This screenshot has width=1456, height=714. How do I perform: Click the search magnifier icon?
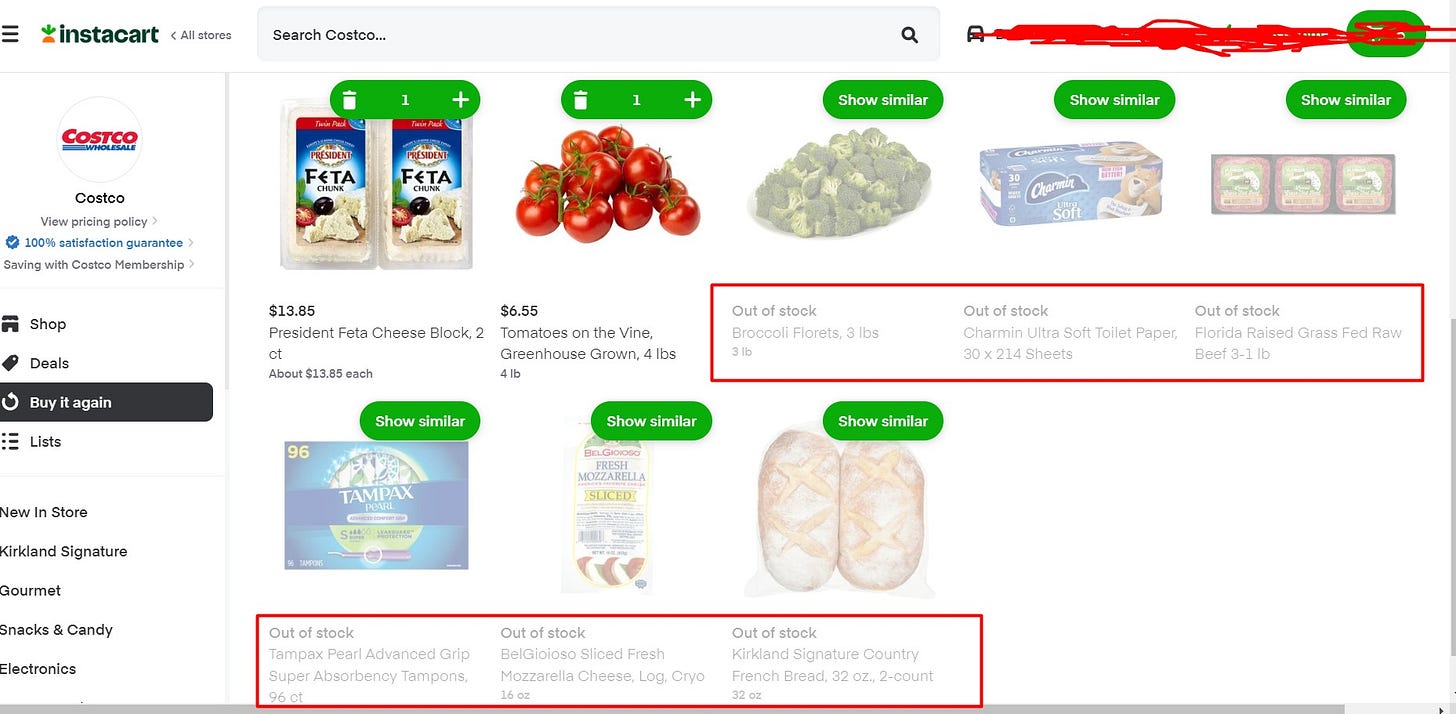pyautogui.click(x=909, y=35)
